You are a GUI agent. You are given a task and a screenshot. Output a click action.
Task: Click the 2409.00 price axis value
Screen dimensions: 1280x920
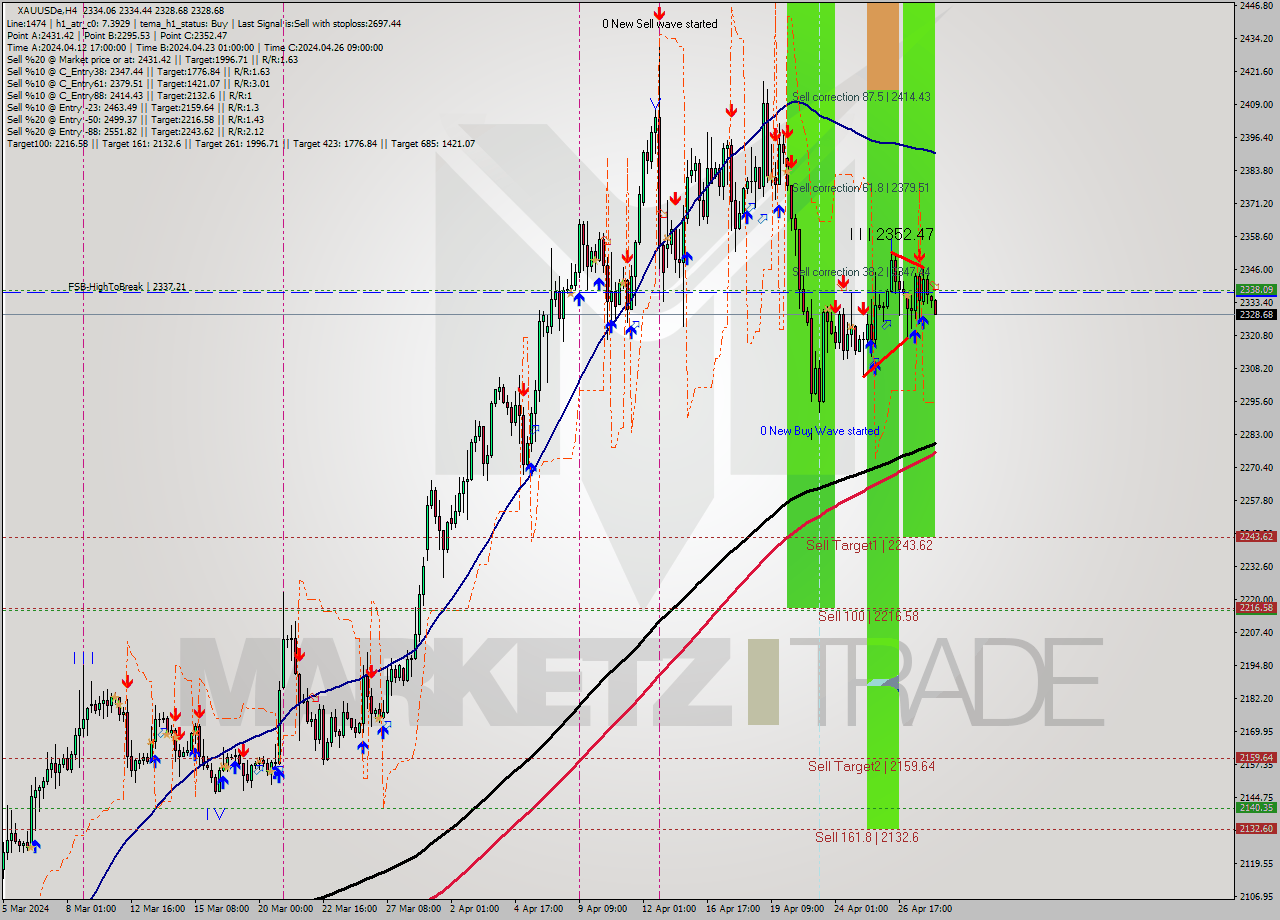pyautogui.click(x=1256, y=105)
